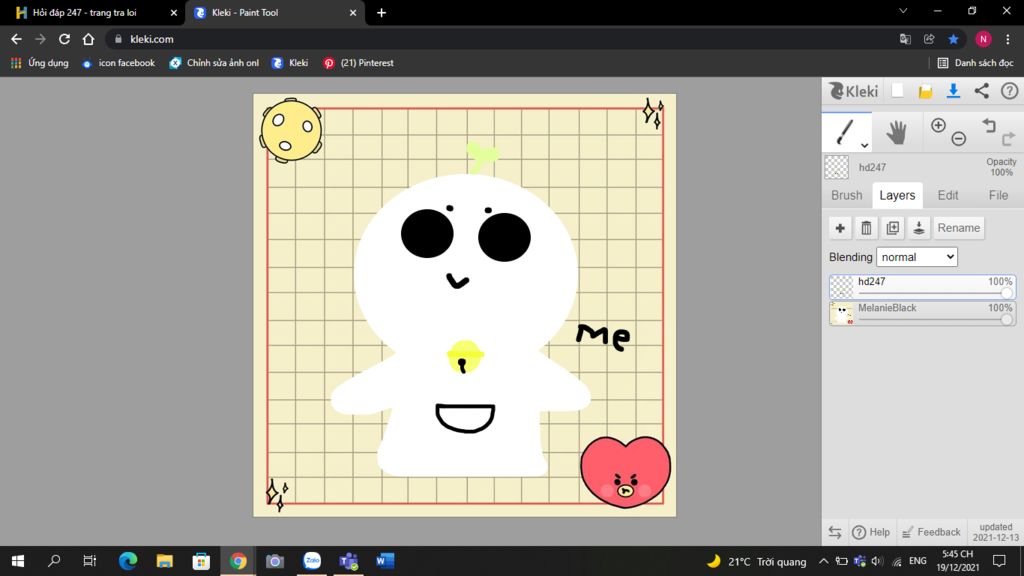The height and width of the screenshot is (576, 1024).
Task: Open Windows Start menu
Action: click(18, 561)
